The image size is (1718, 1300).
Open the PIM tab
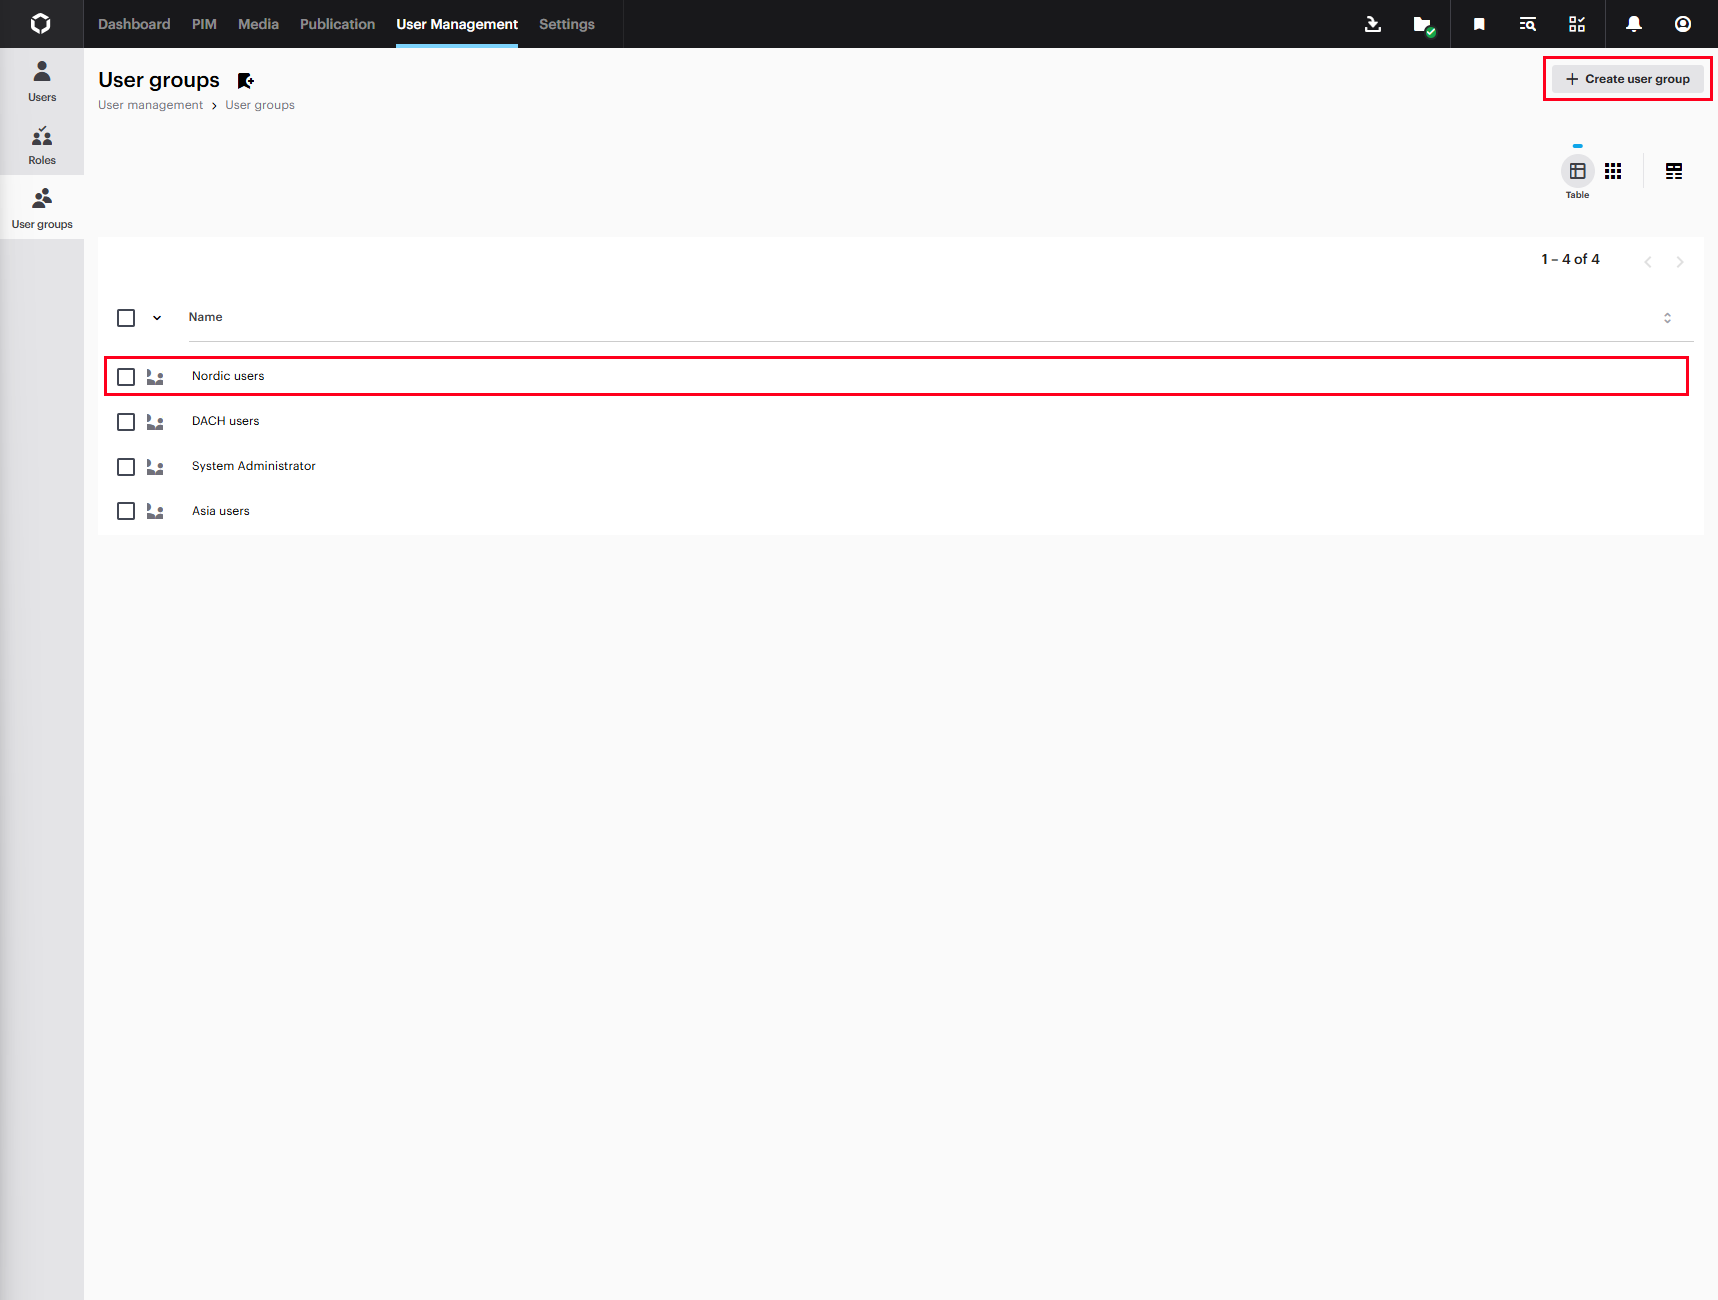coord(204,24)
